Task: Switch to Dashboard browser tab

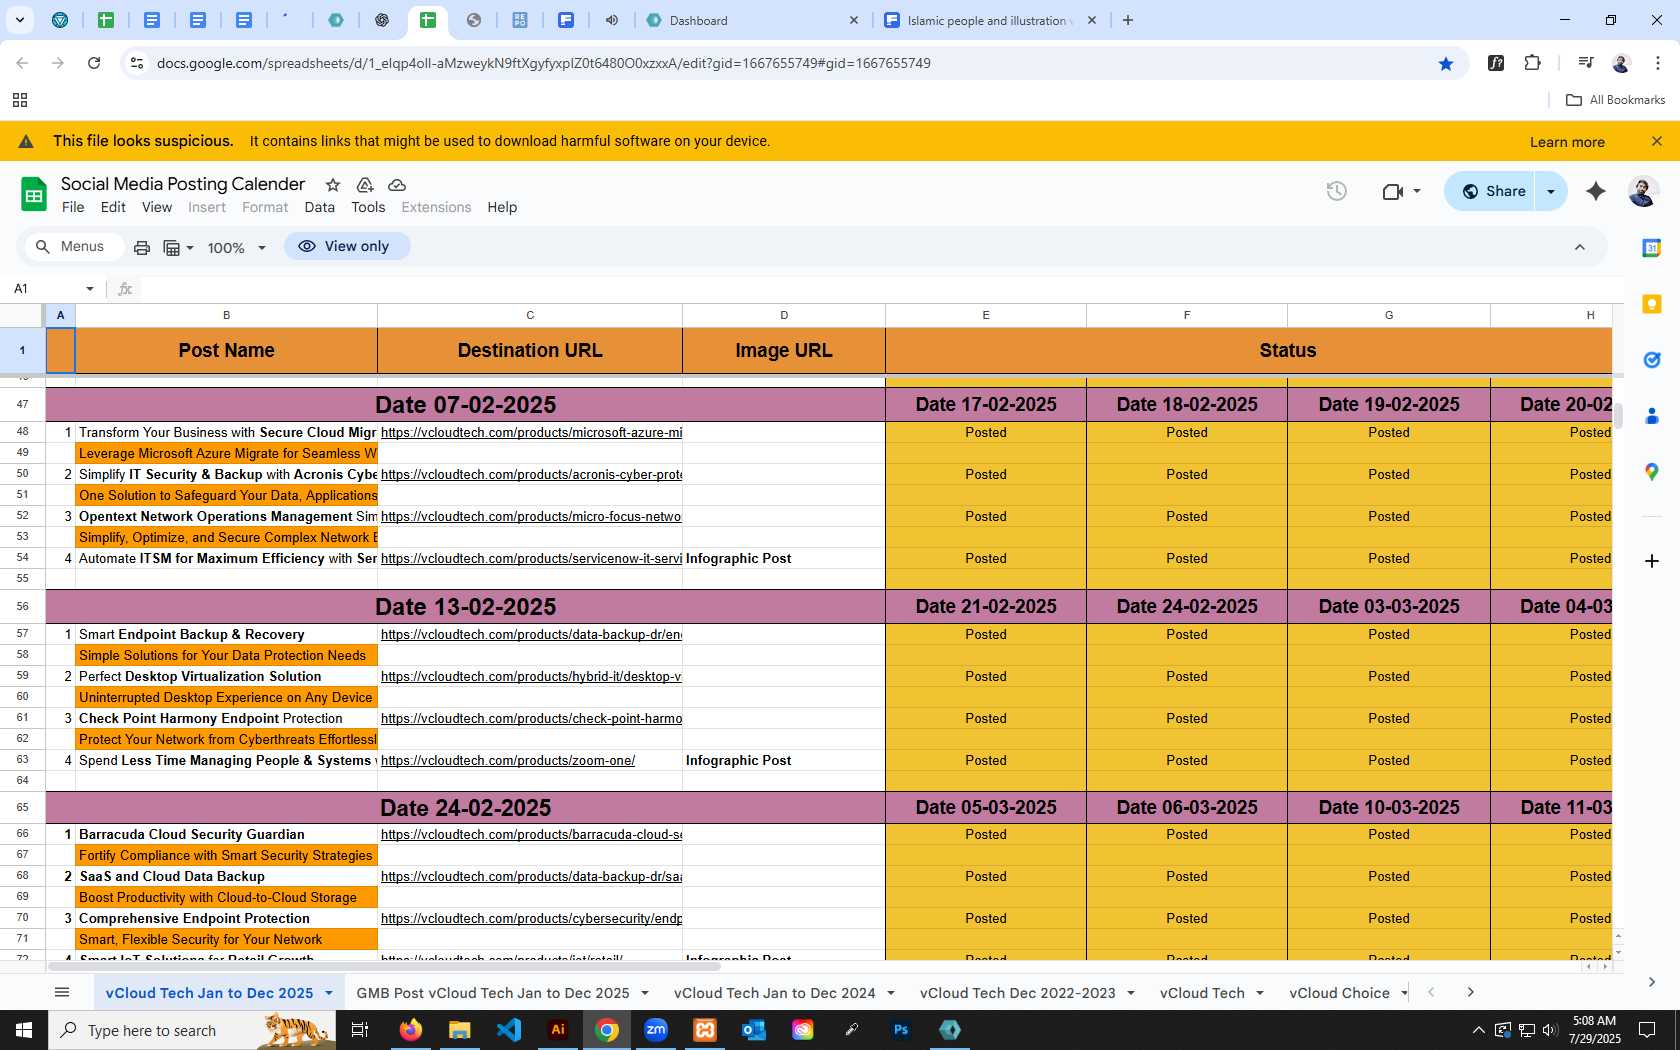Action: pyautogui.click(x=750, y=20)
